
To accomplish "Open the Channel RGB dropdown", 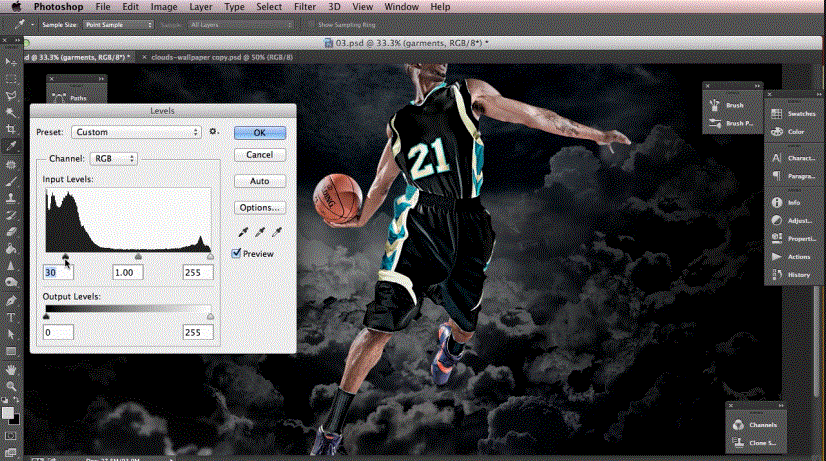I will click(x=114, y=159).
